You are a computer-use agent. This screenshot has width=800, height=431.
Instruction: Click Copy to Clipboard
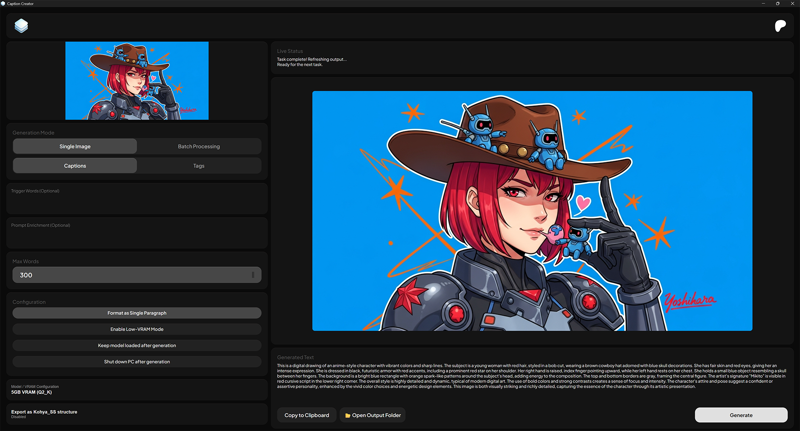pyautogui.click(x=307, y=415)
